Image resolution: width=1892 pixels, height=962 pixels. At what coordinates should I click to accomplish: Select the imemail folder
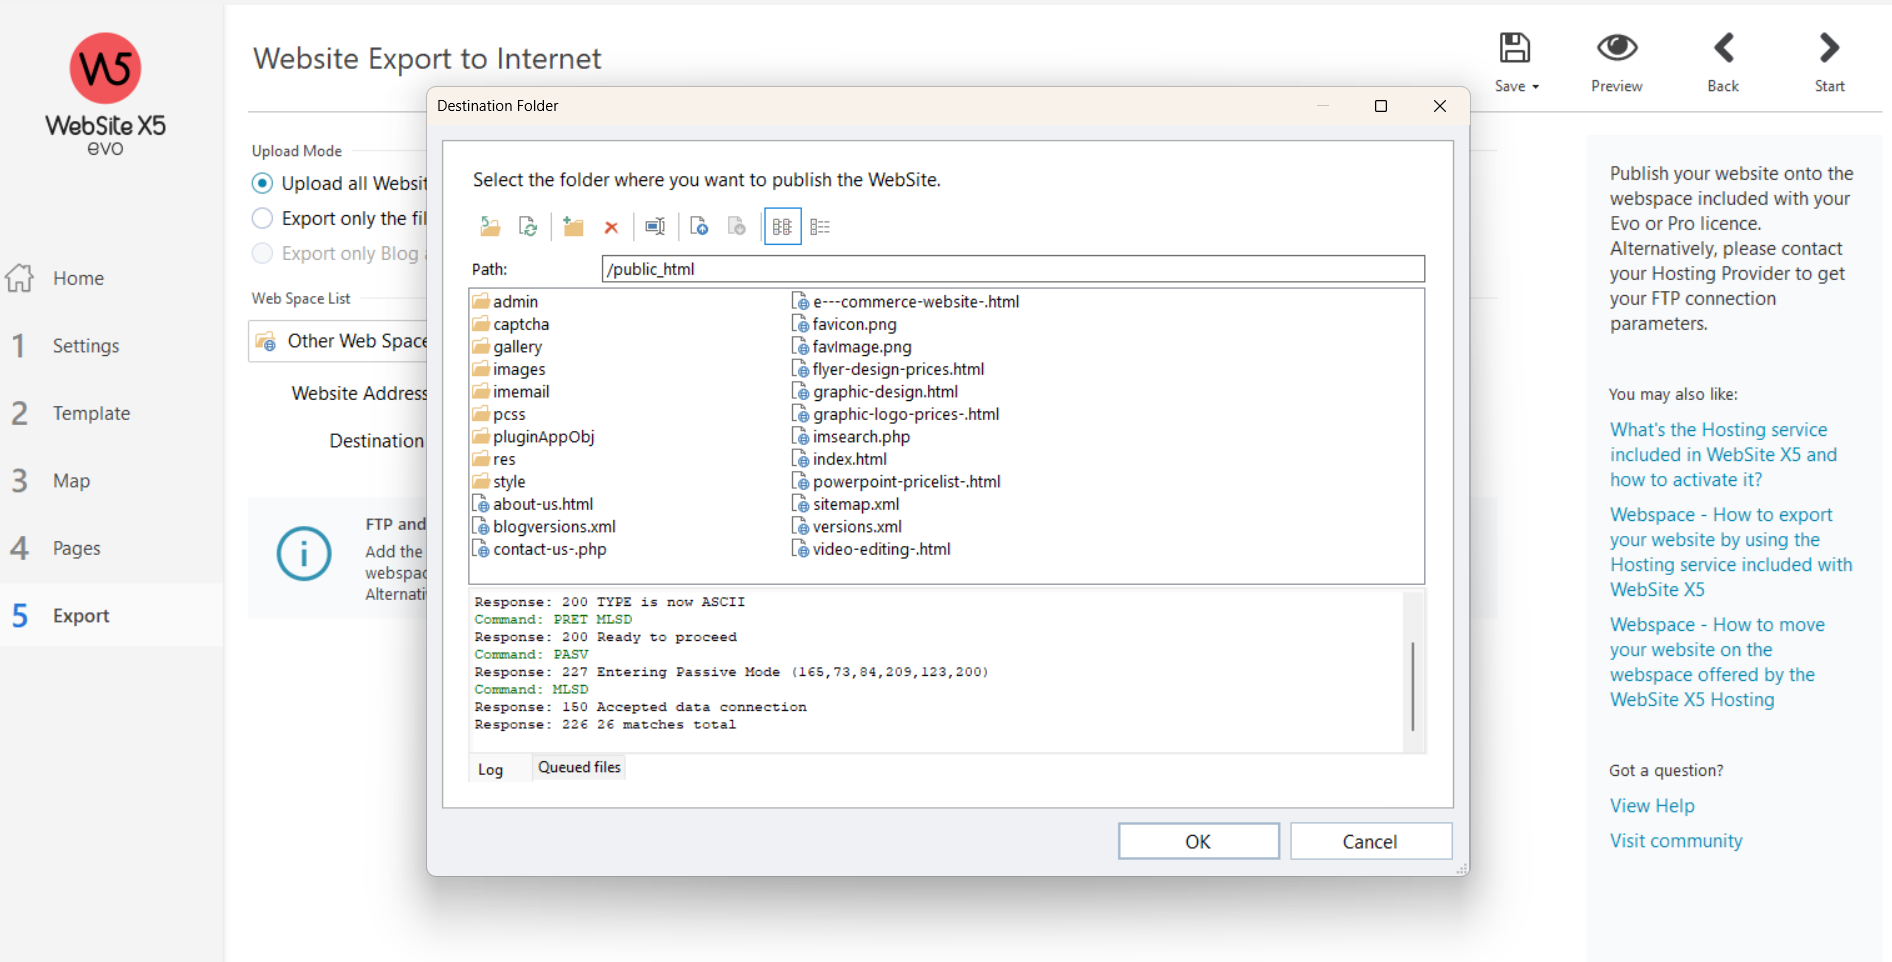[x=511, y=392]
